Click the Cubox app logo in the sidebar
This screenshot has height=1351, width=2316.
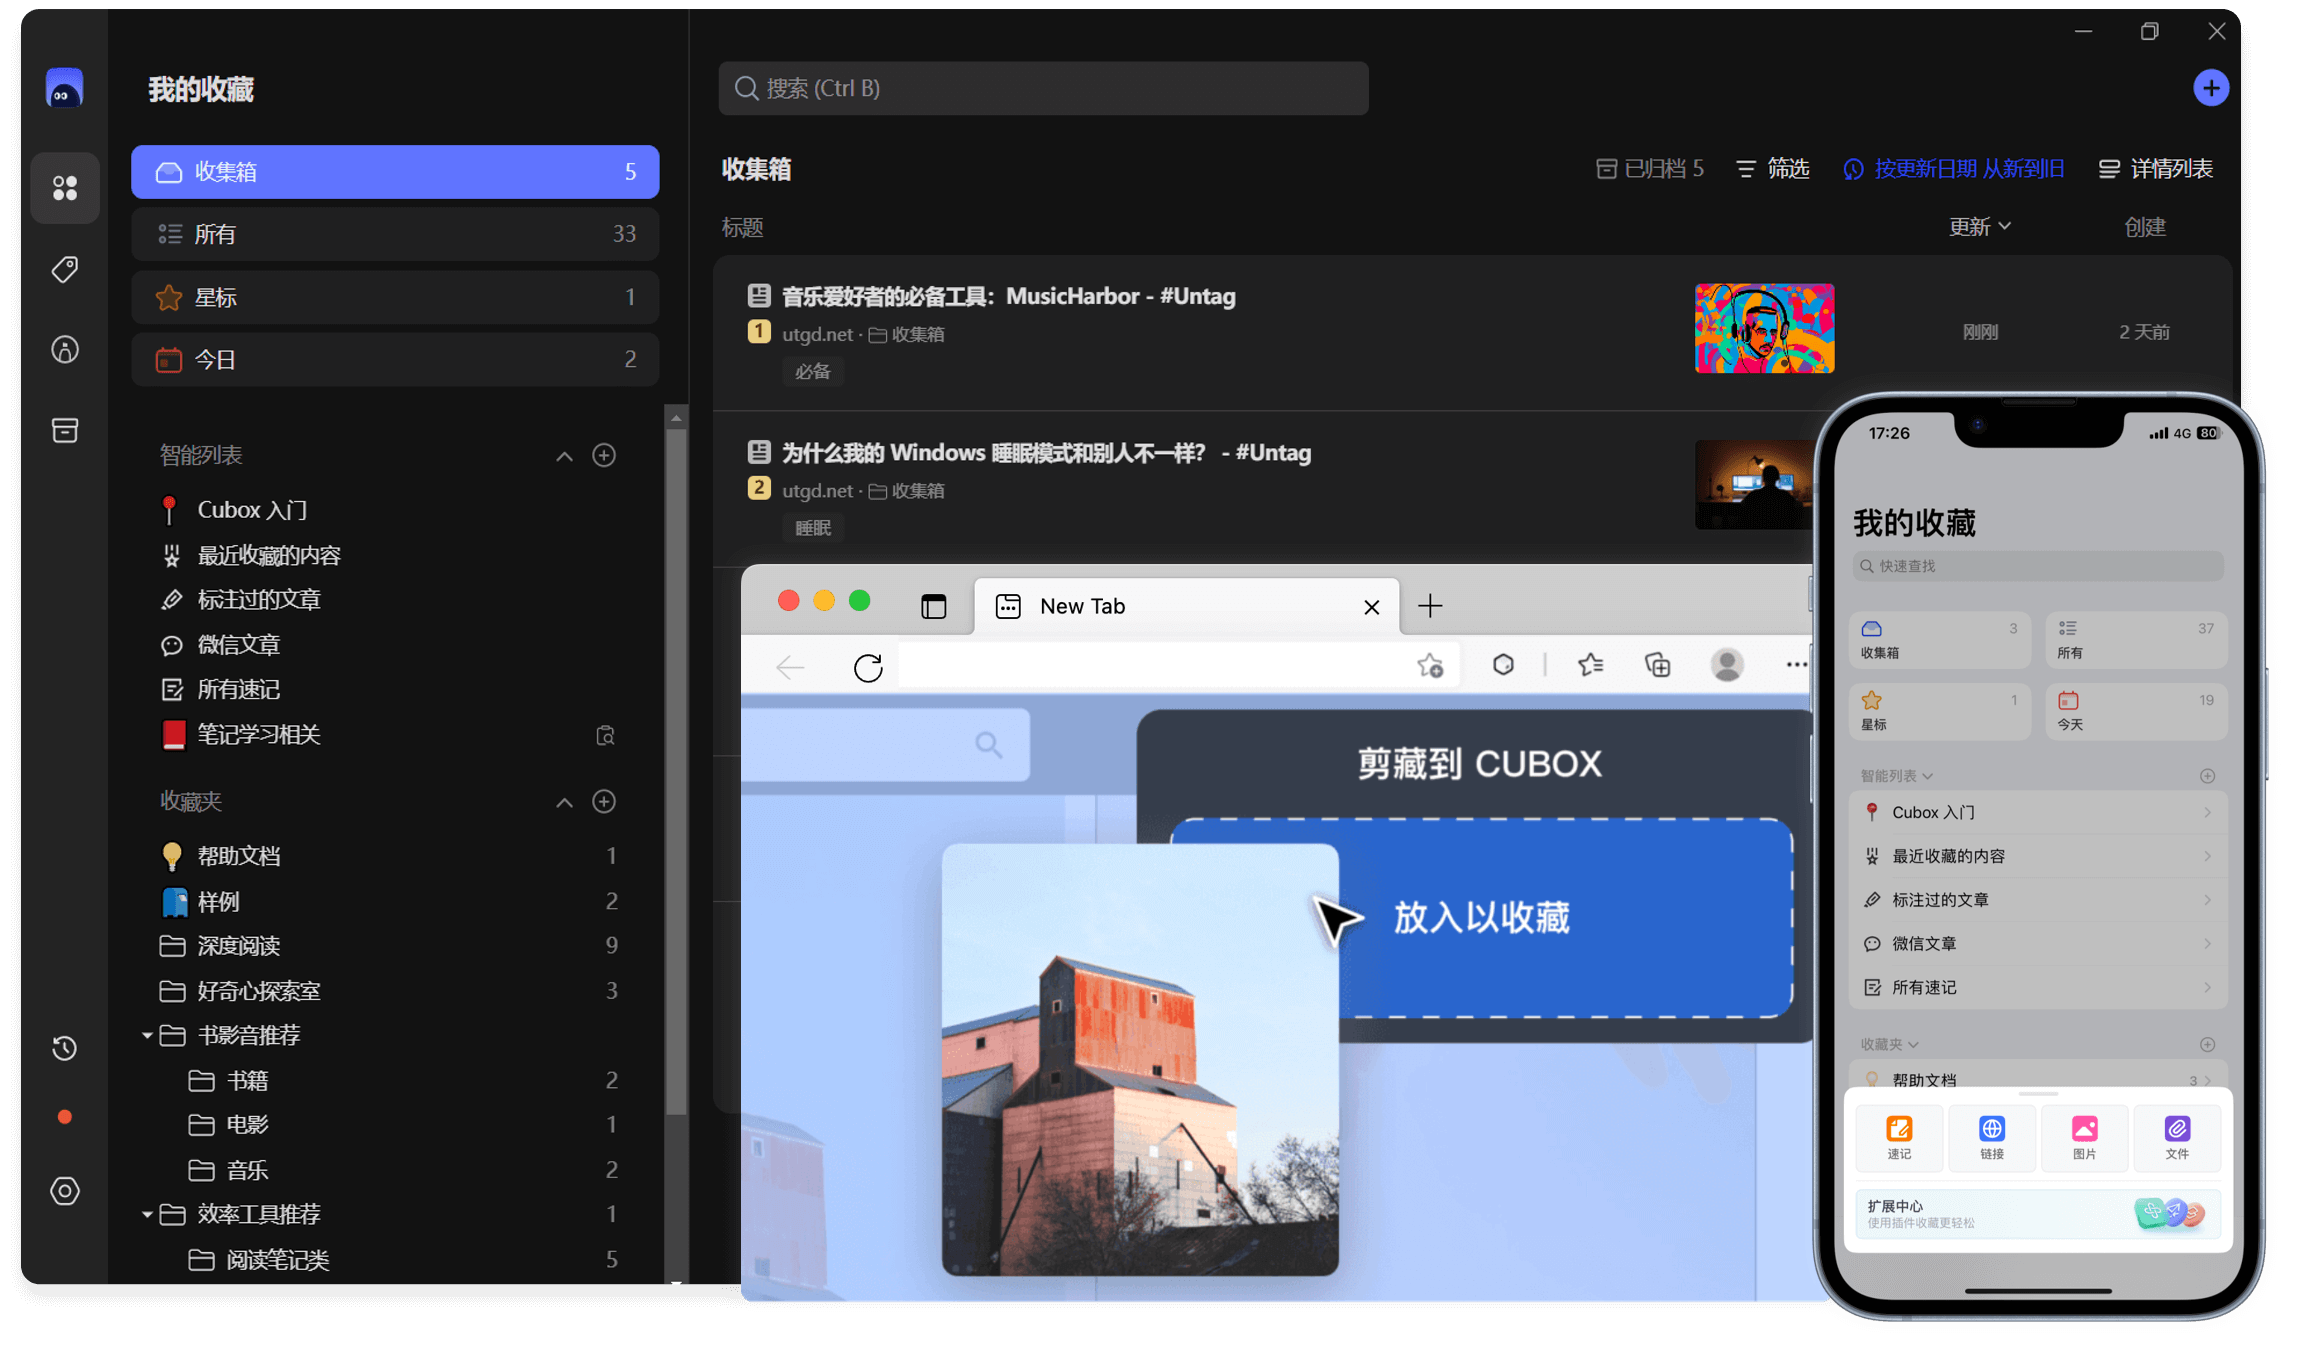click(x=64, y=88)
